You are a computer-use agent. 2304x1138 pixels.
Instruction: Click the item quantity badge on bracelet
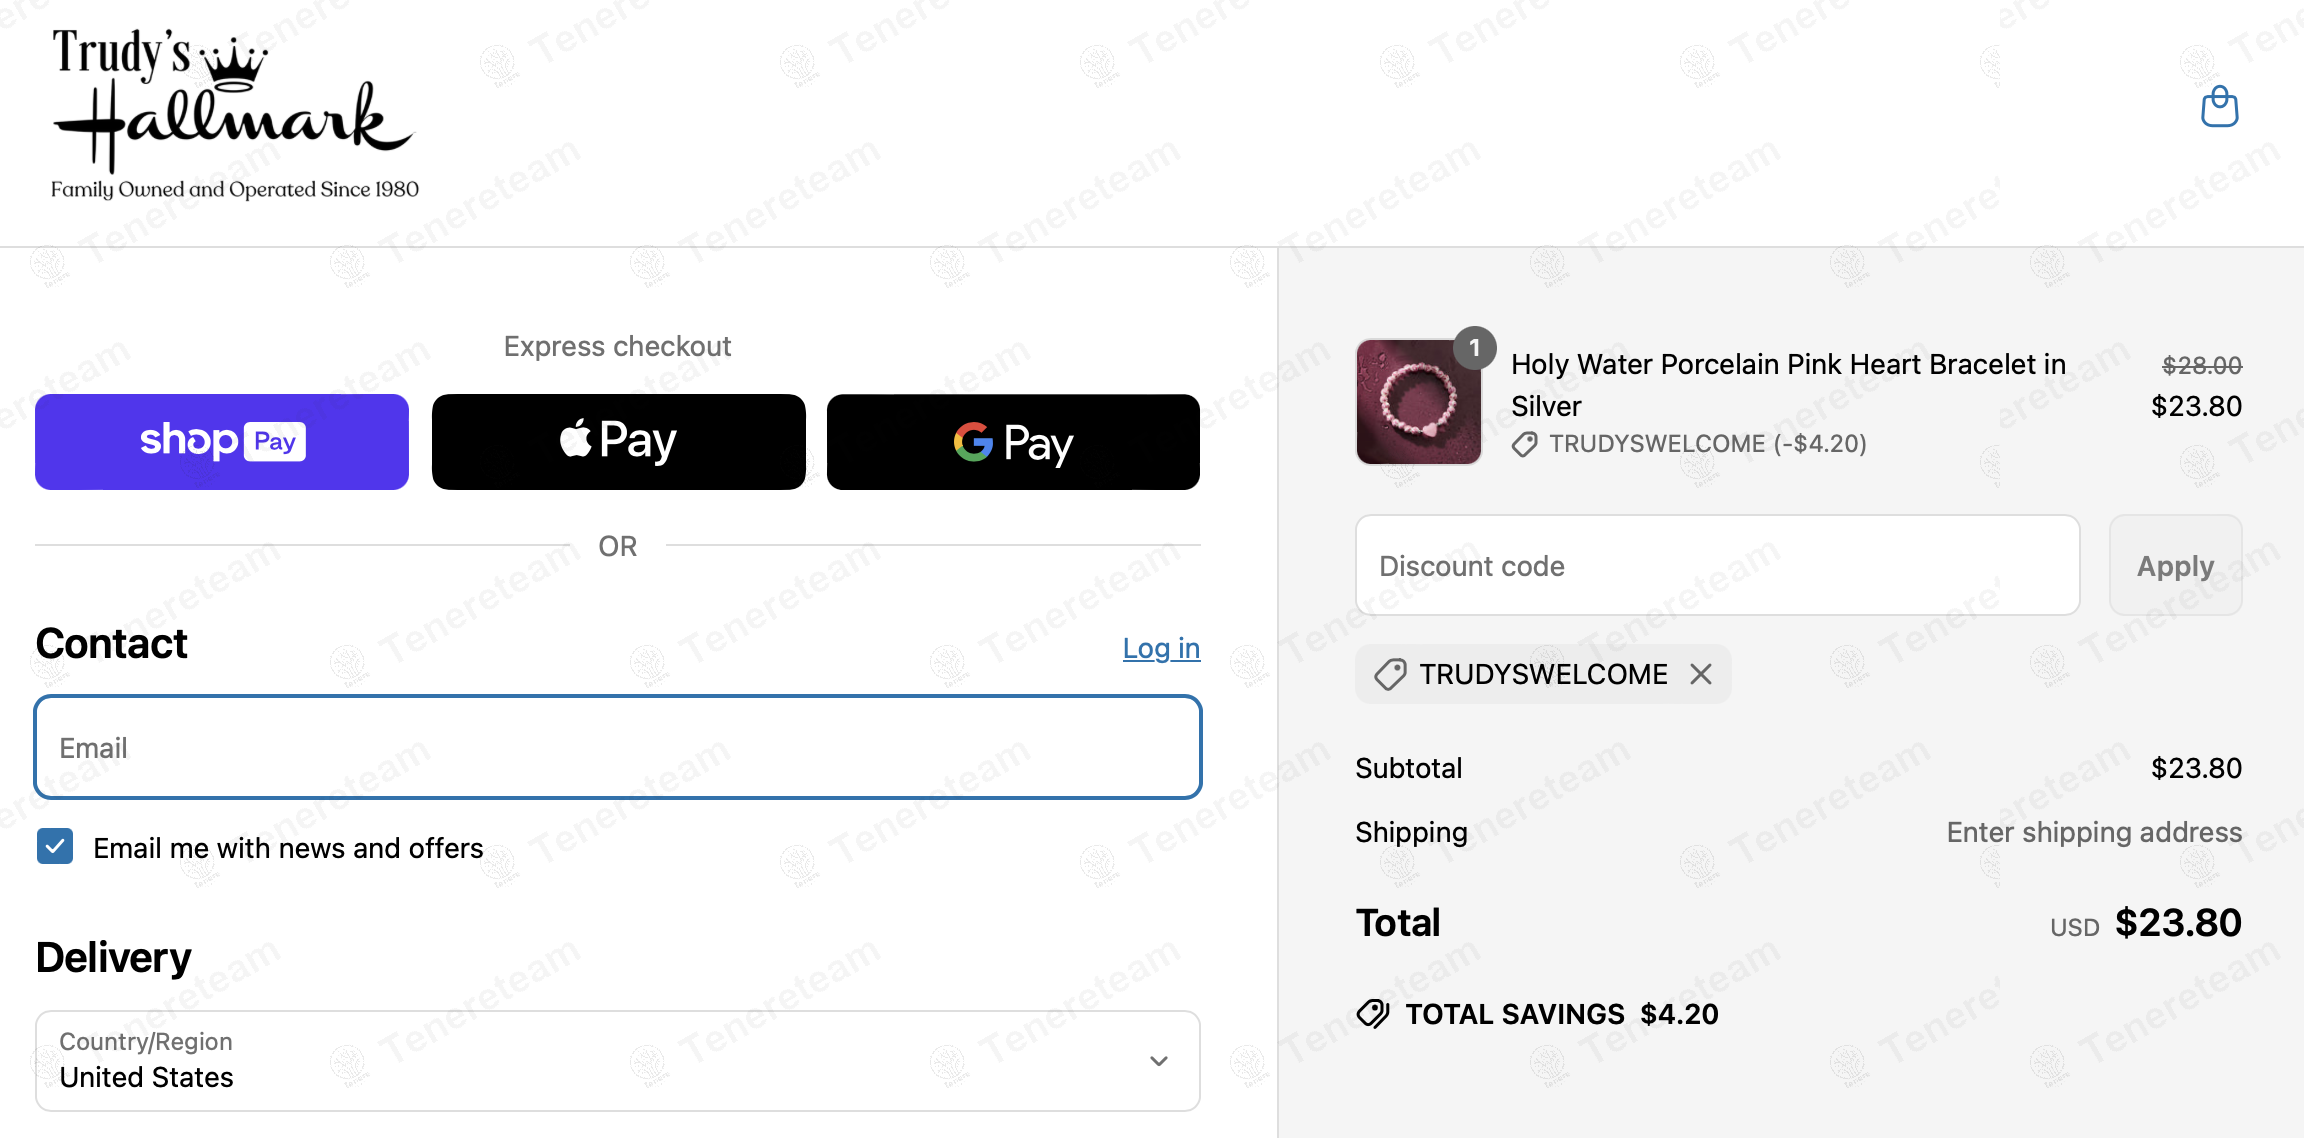(1474, 349)
